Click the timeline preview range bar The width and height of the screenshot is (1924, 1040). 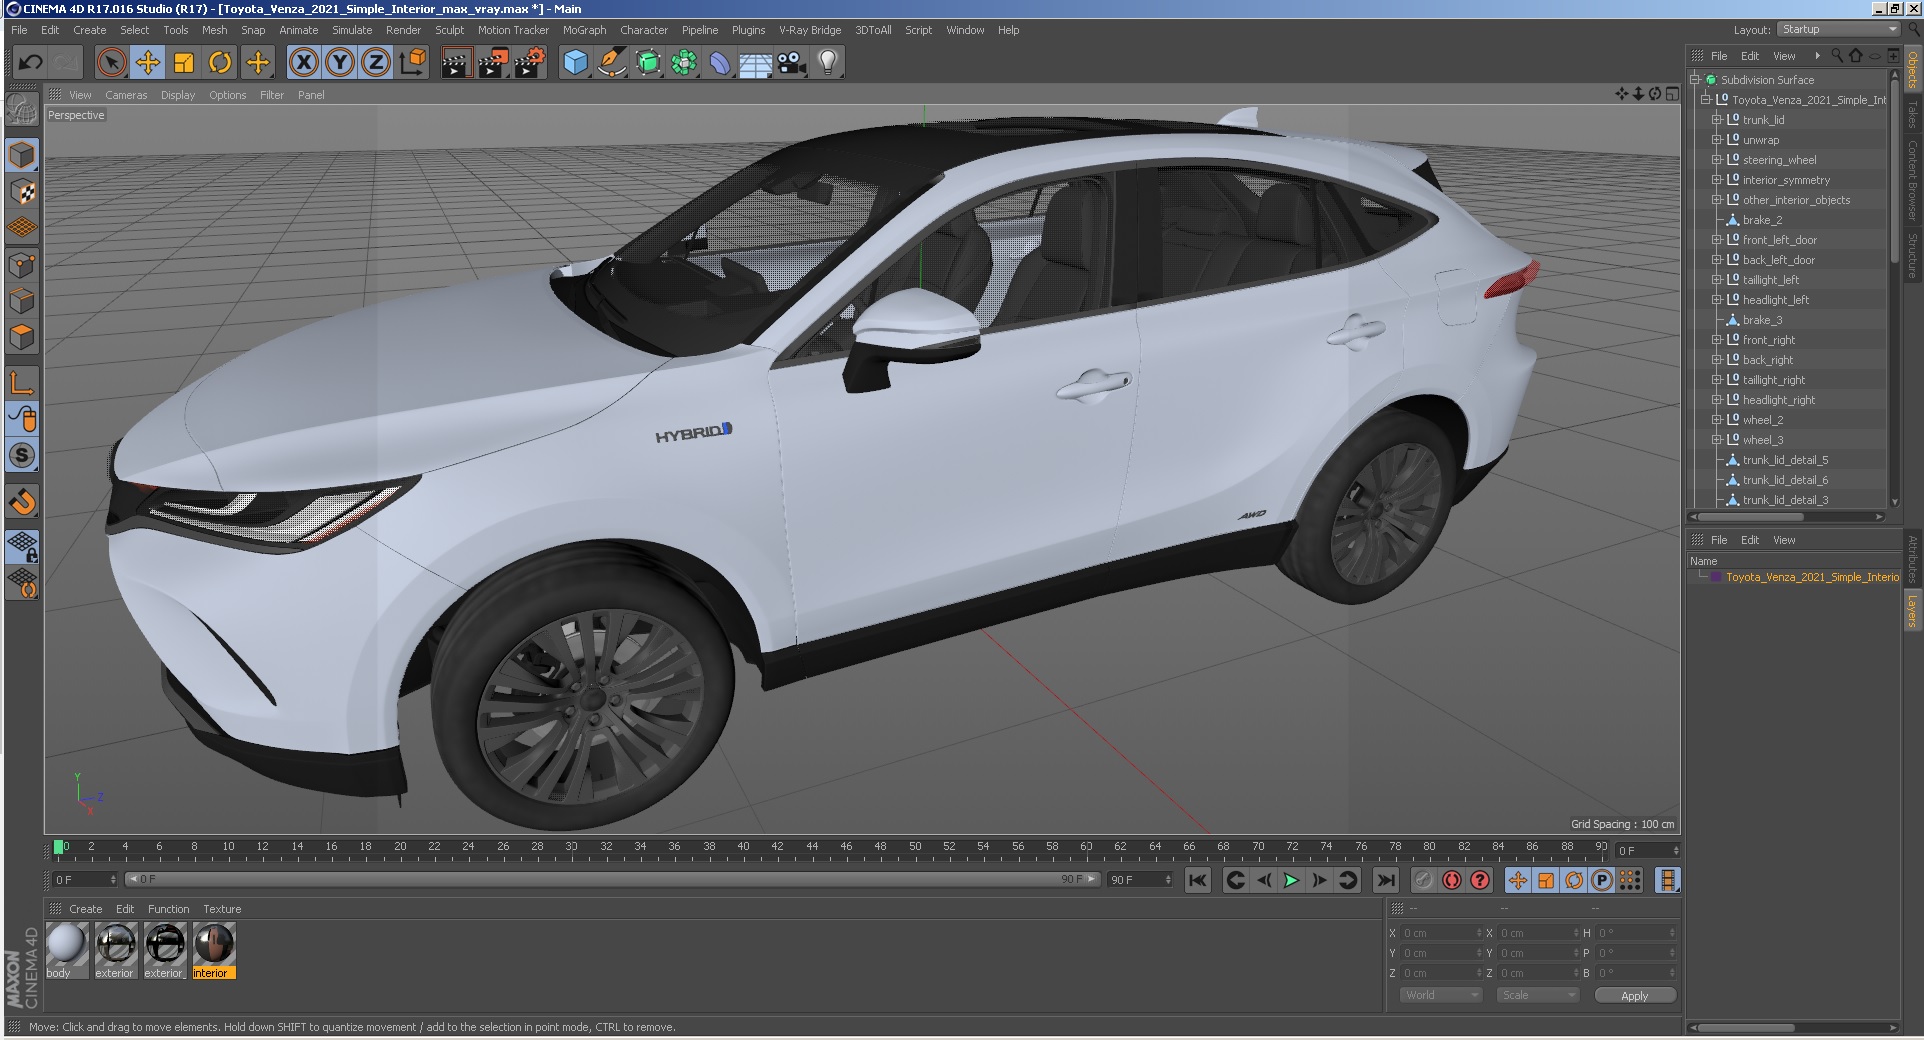click(612, 880)
